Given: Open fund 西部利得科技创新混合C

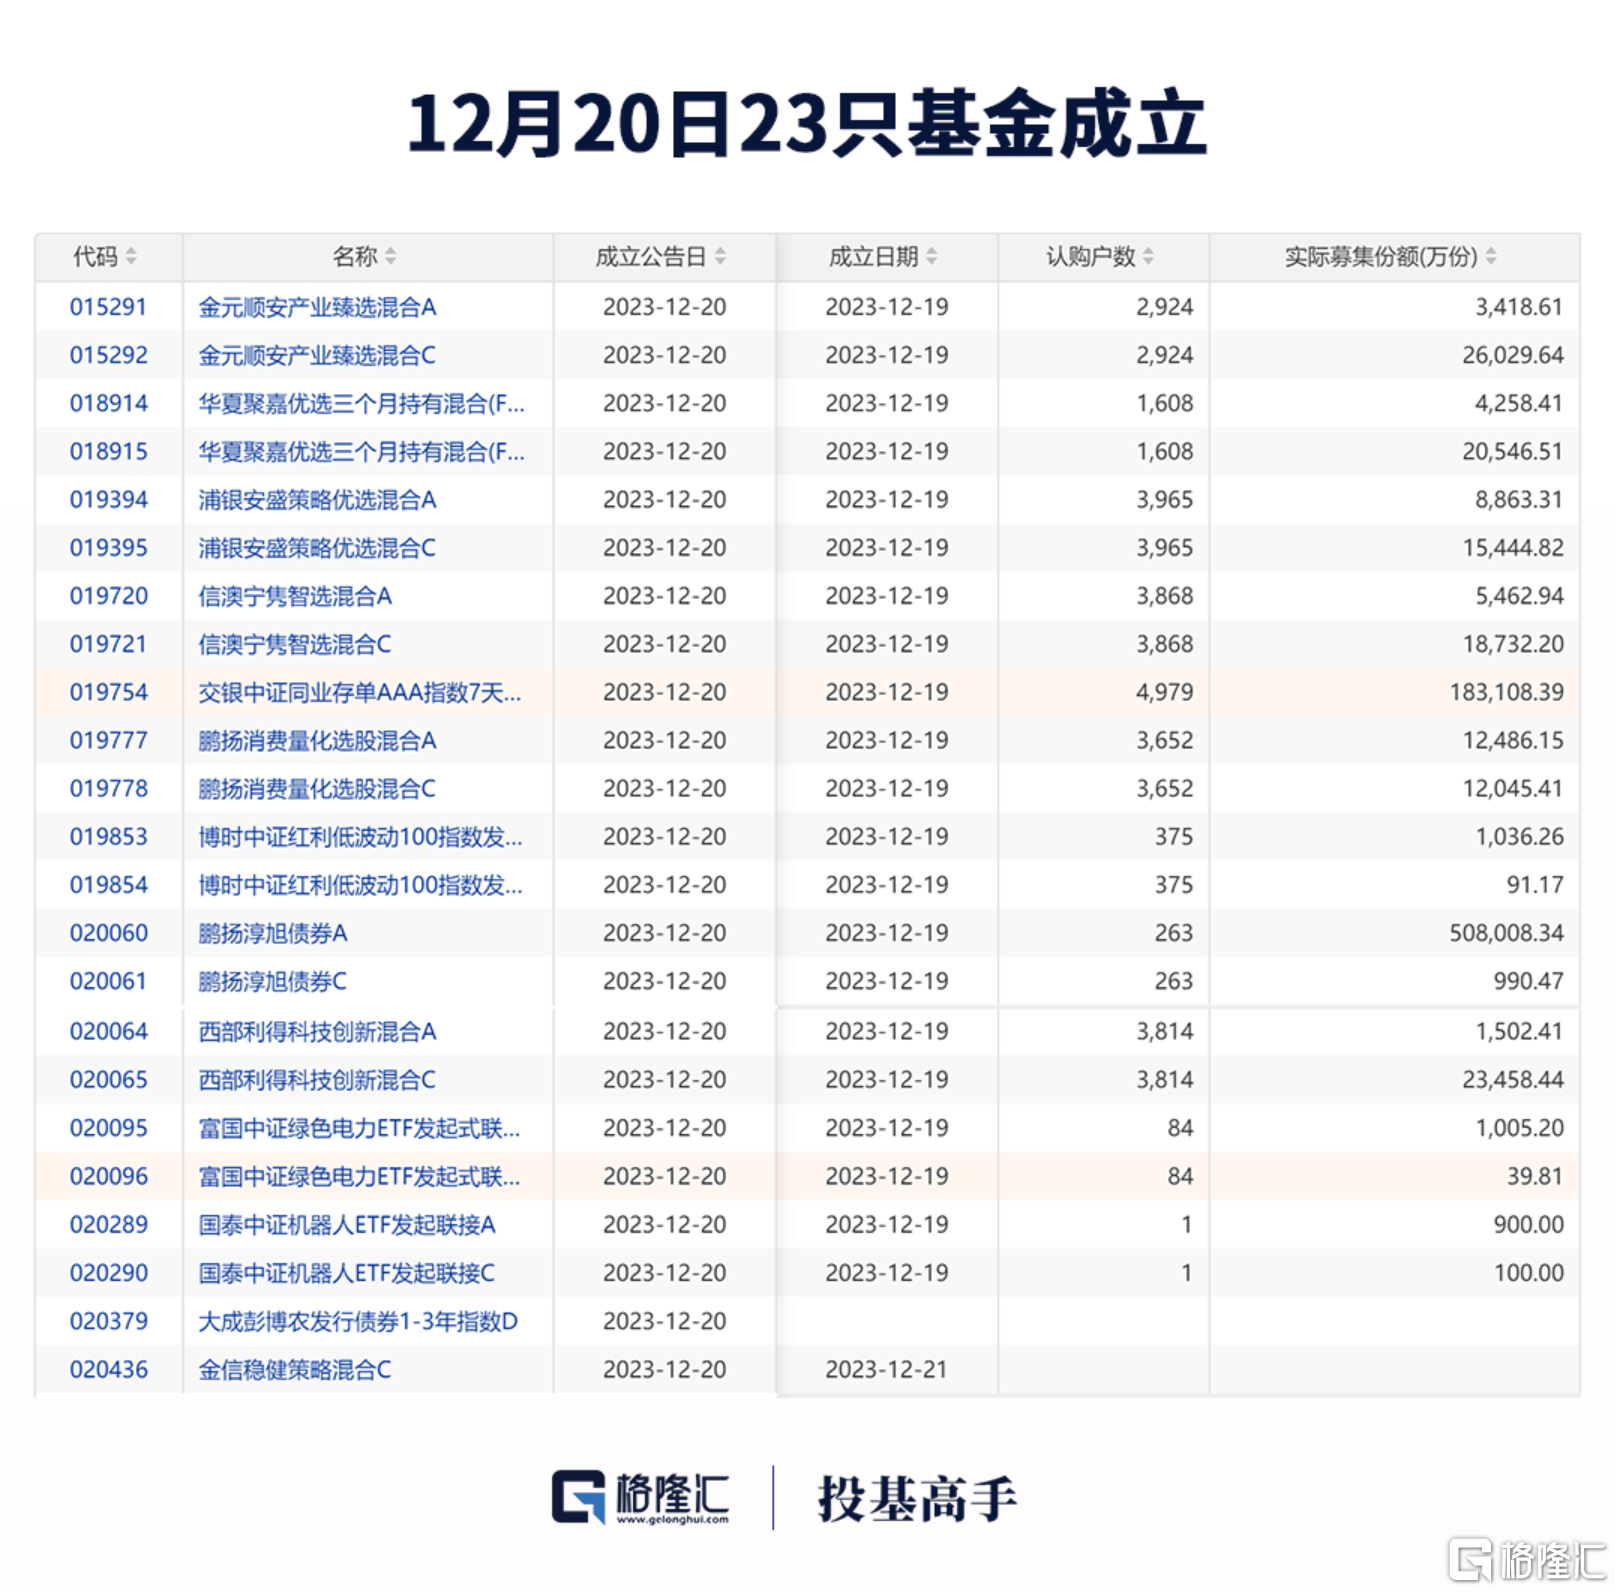Looking at the screenshot, I should pos(317,1080).
